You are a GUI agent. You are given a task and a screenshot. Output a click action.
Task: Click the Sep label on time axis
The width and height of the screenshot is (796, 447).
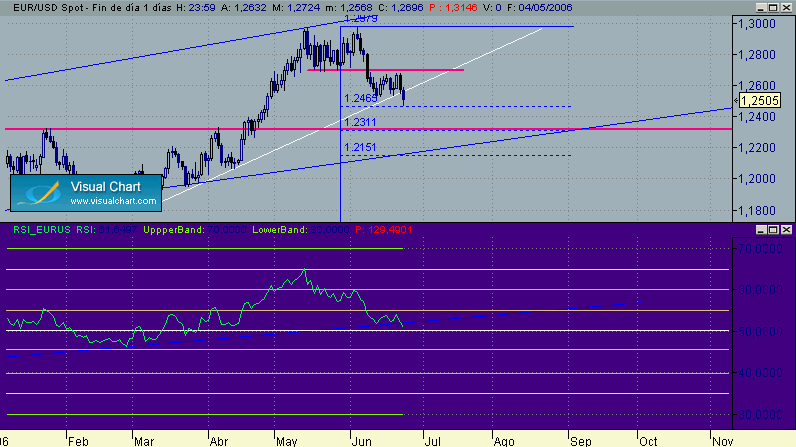coord(581,441)
